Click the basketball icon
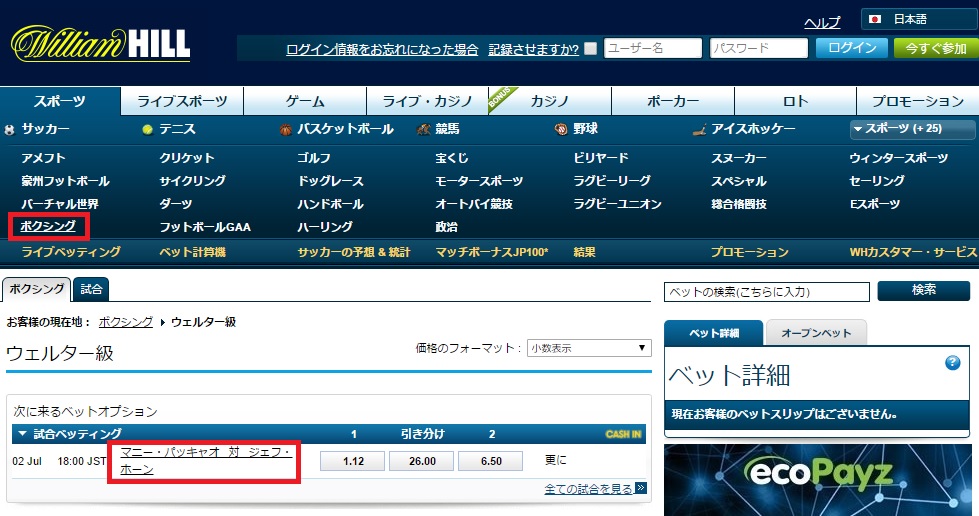The image size is (979, 516). click(x=285, y=130)
